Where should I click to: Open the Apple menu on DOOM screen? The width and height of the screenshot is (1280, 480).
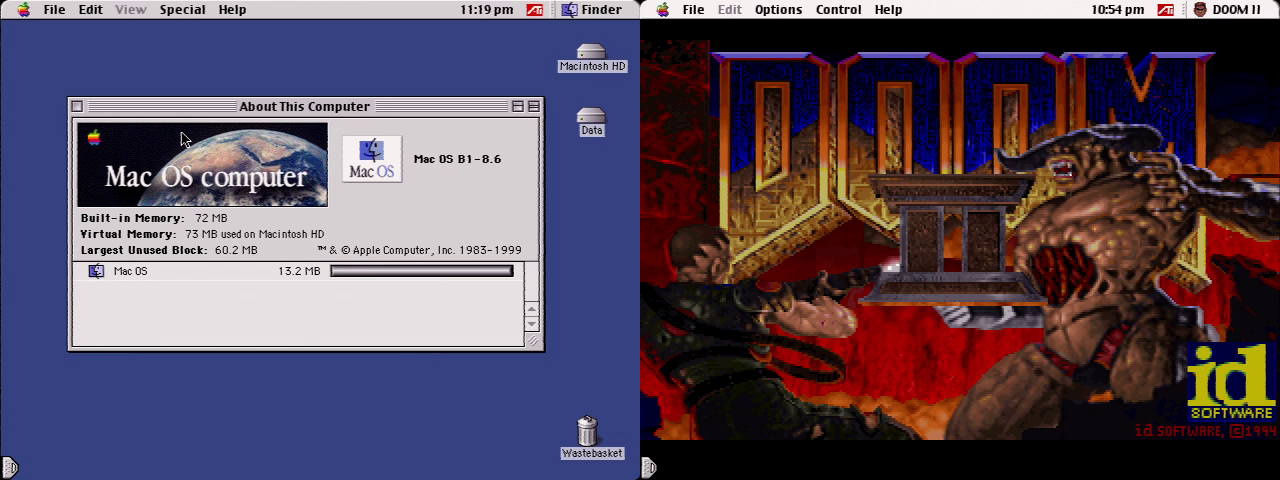click(662, 9)
